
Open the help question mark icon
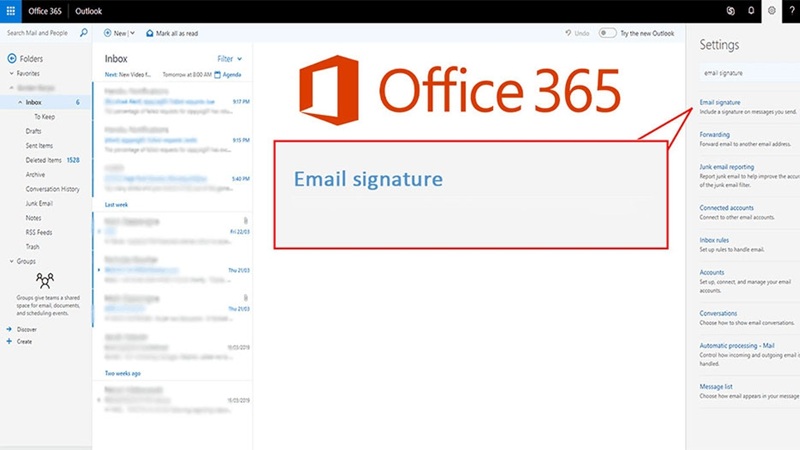tap(792, 11)
